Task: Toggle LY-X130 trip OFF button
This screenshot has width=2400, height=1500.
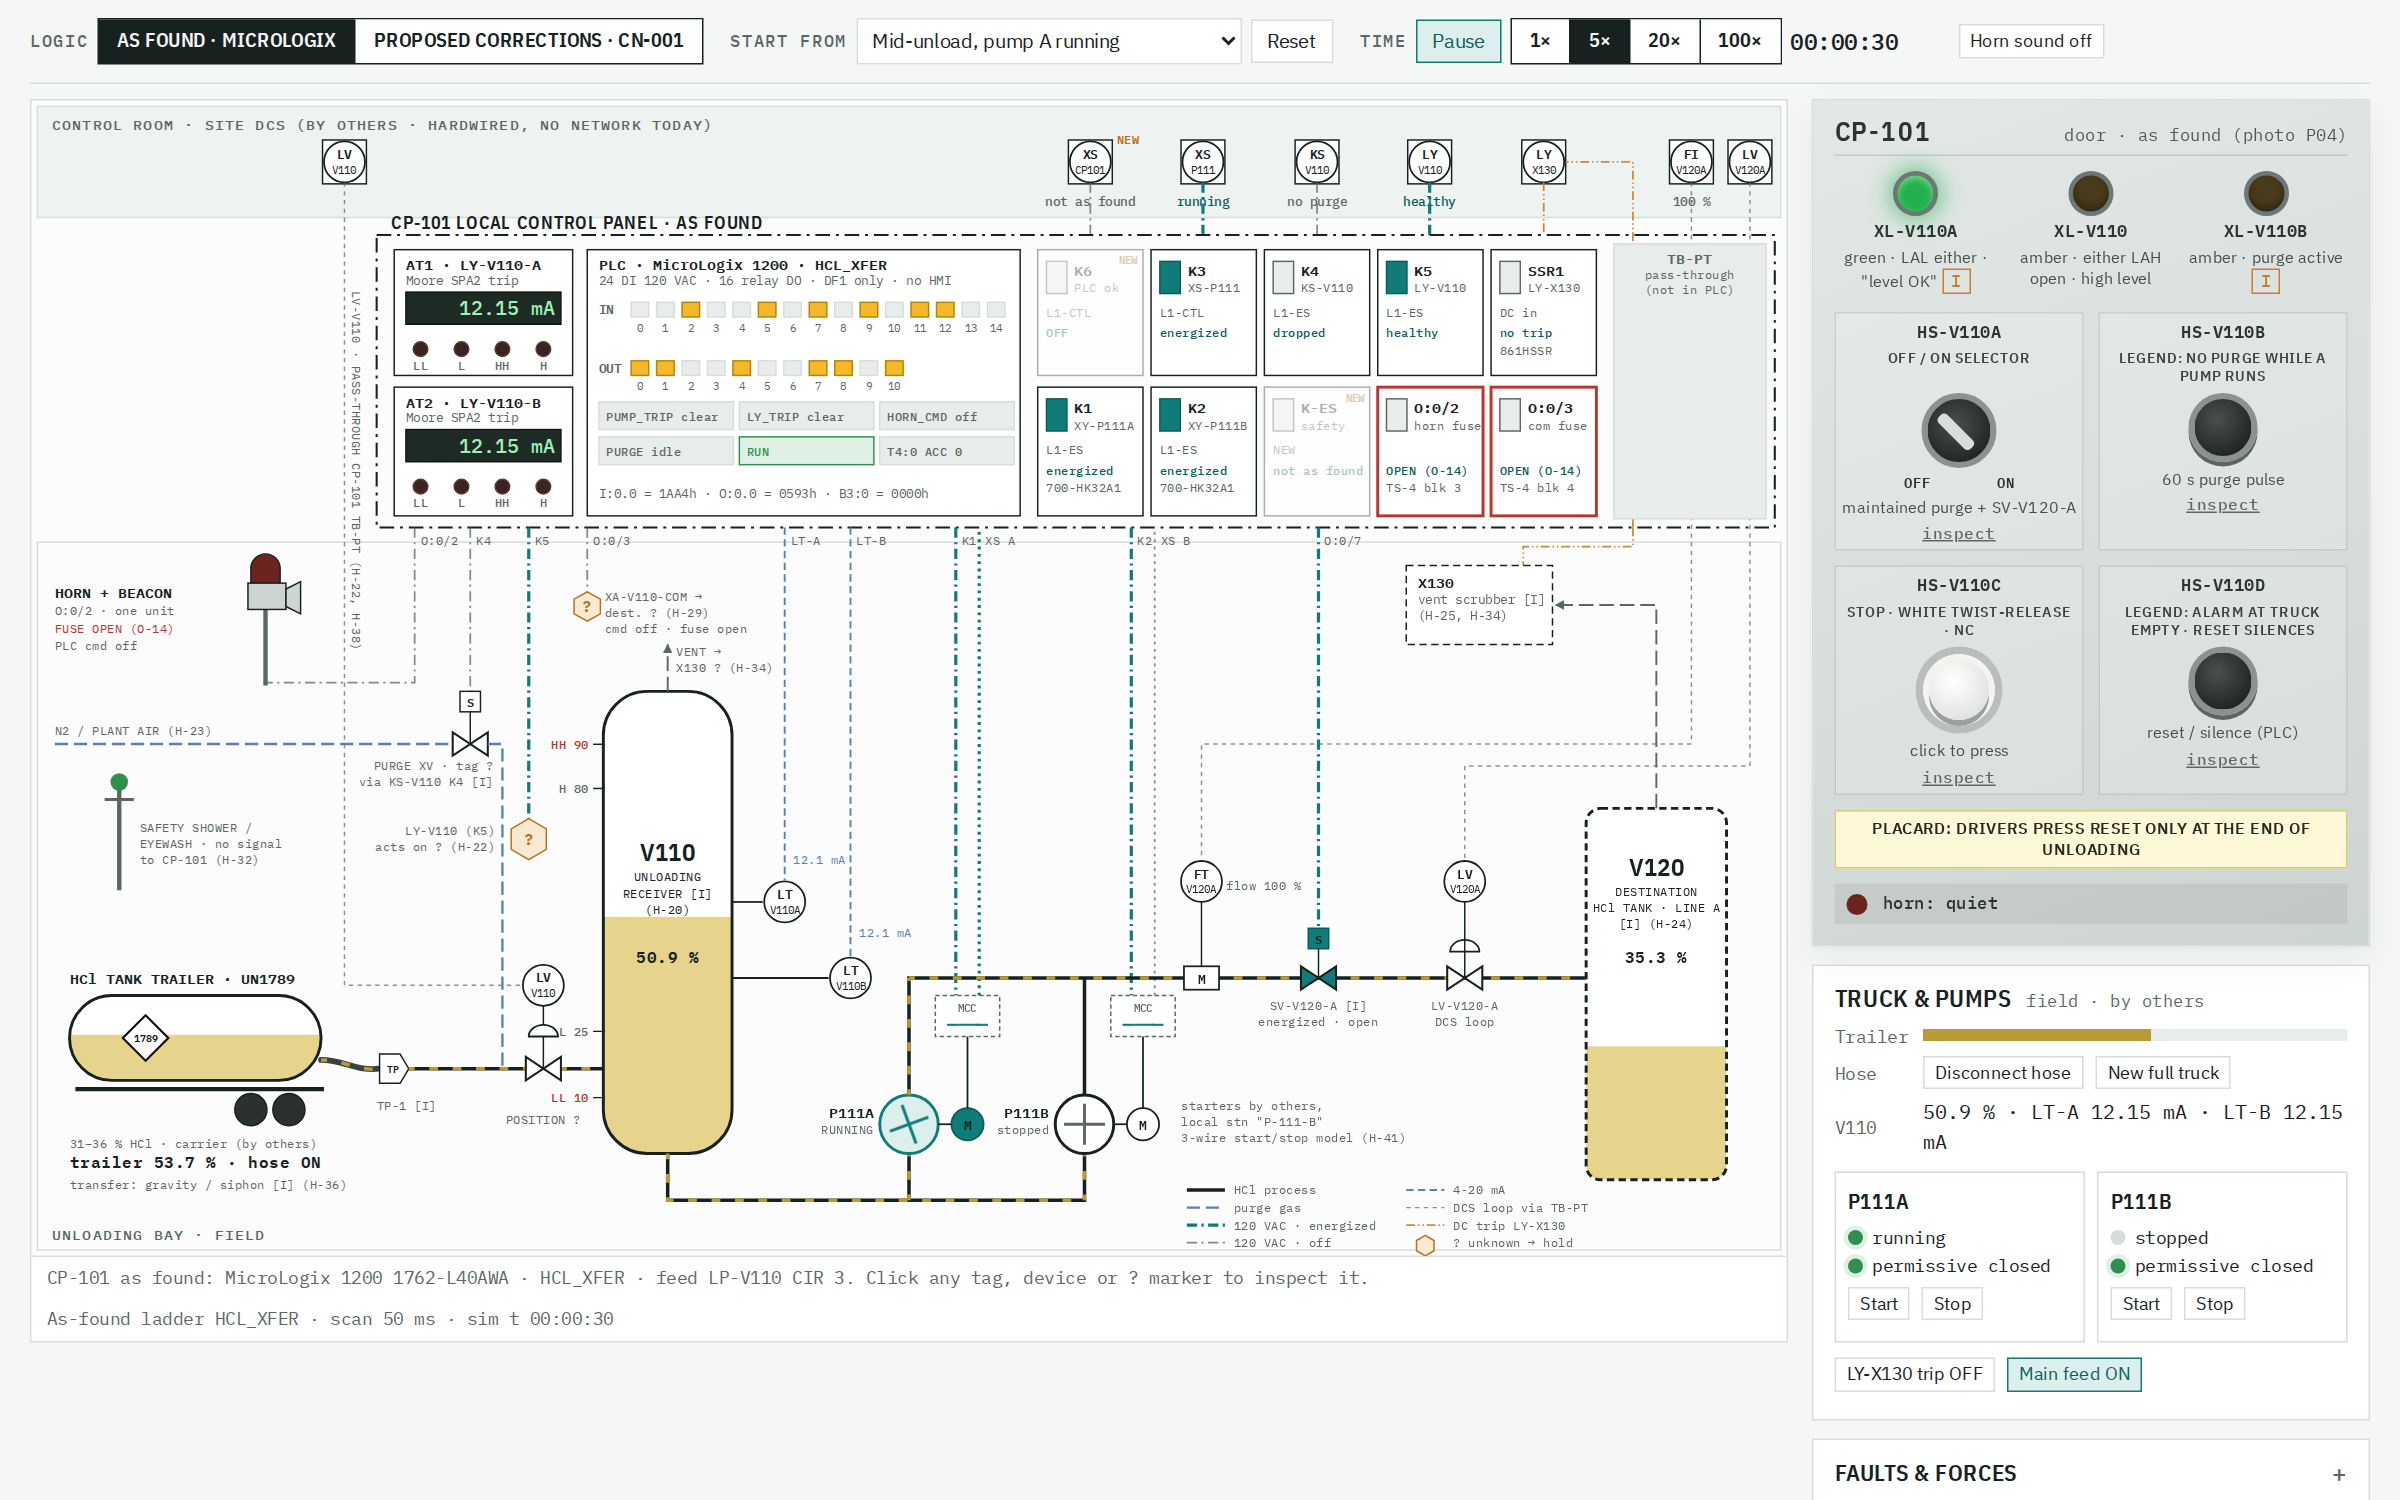Action: pyautogui.click(x=1914, y=1374)
